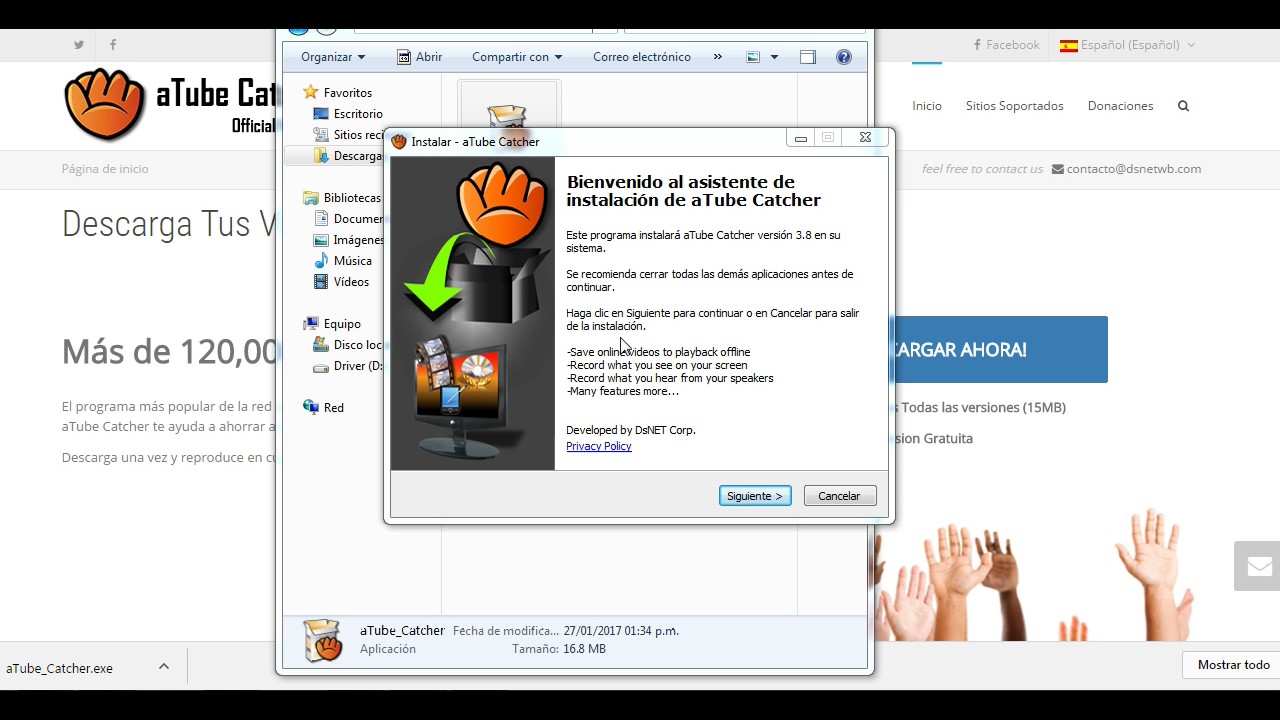Open Sitios Soportados in the site menu
The width and height of the screenshot is (1280, 720).
(x=1014, y=106)
